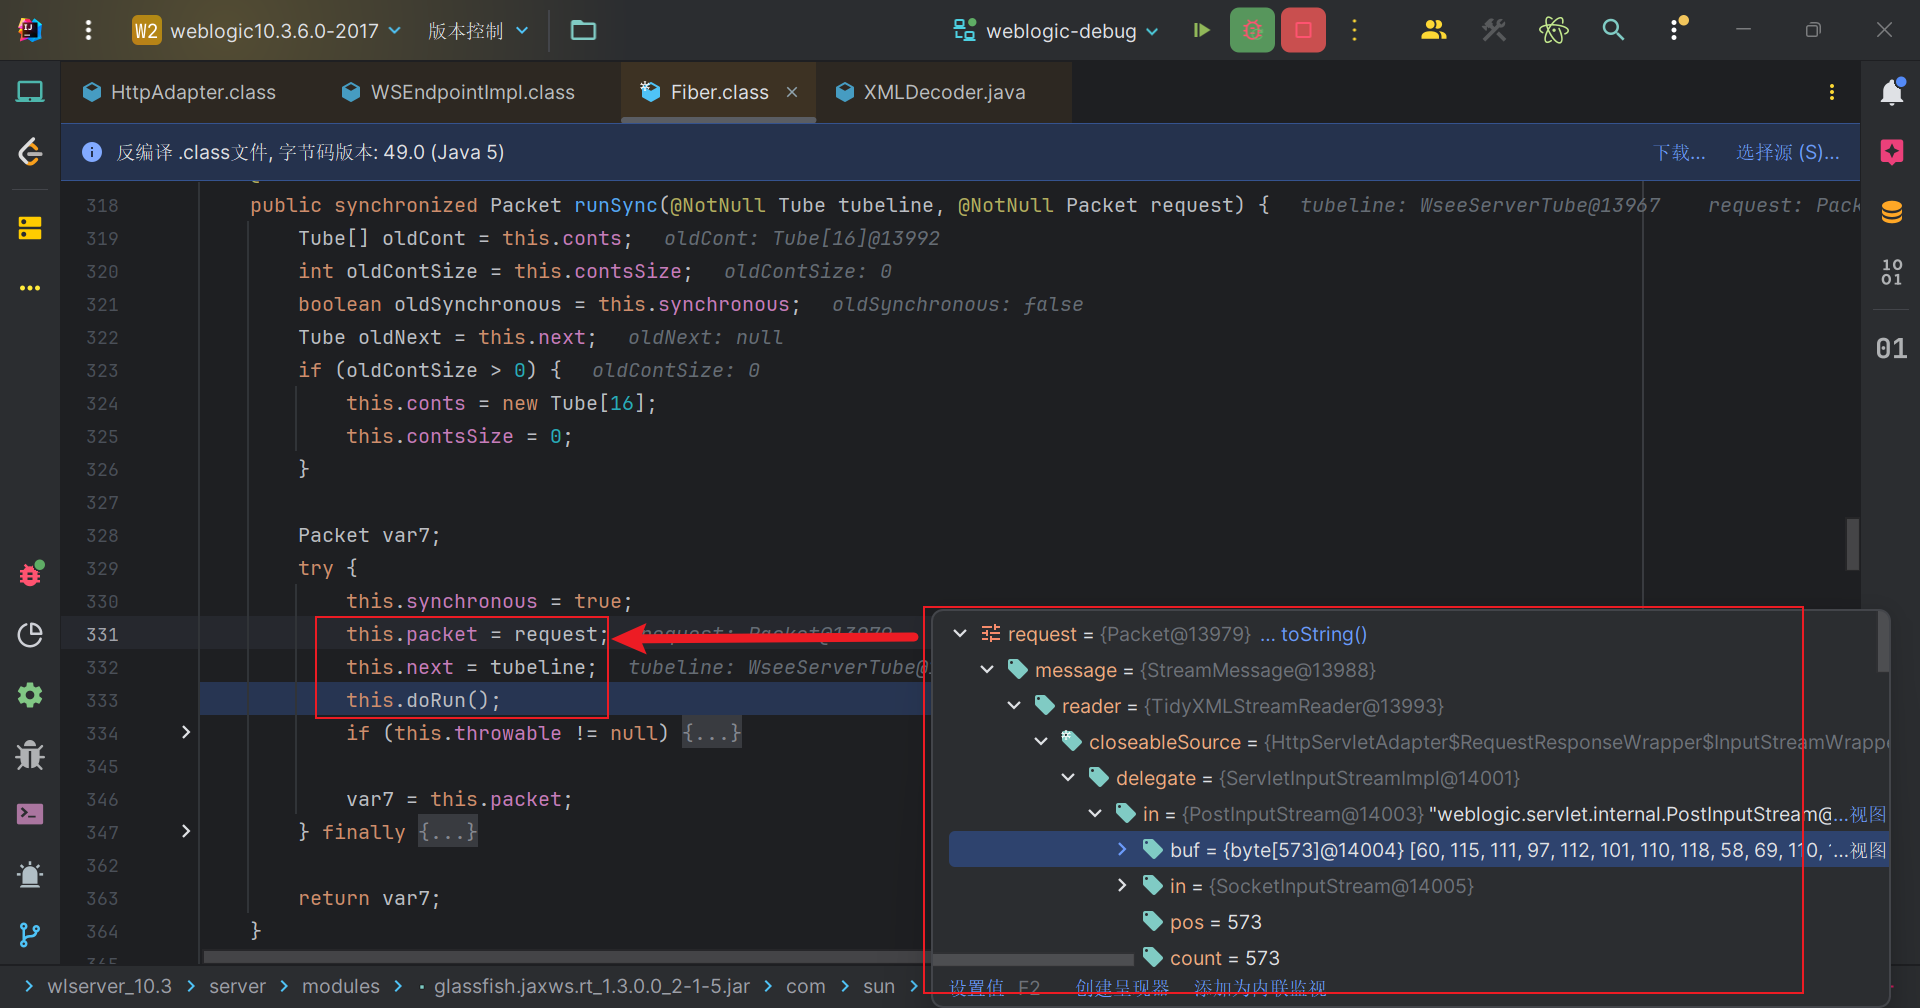The image size is (1920, 1008).
Task: Open the build tools hammer icon
Action: [x=1494, y=30]
